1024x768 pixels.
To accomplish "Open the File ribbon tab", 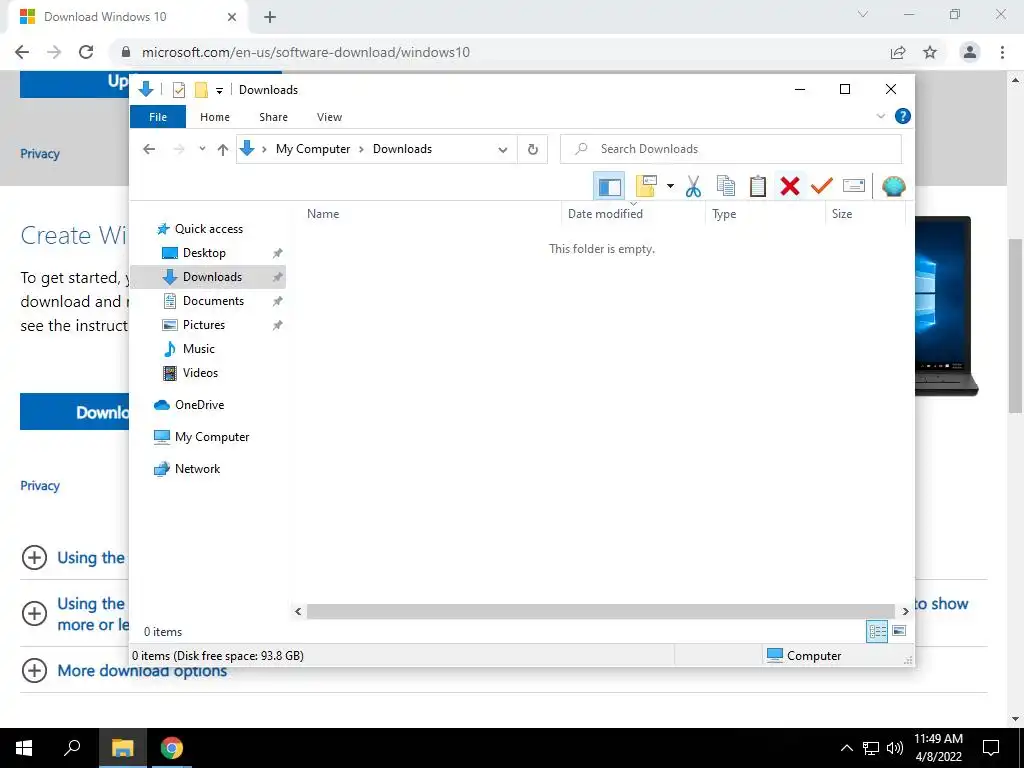I will 158,117.
